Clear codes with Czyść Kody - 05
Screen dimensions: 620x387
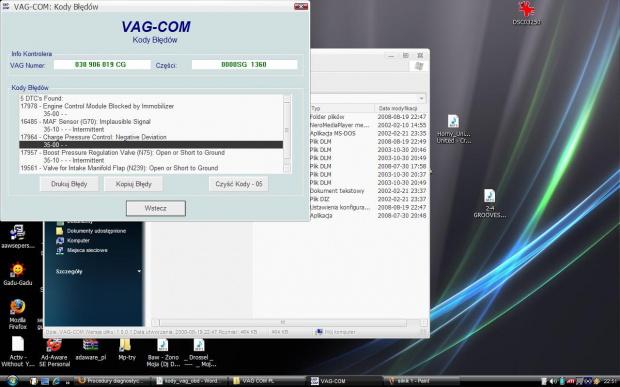pos(238,184)
